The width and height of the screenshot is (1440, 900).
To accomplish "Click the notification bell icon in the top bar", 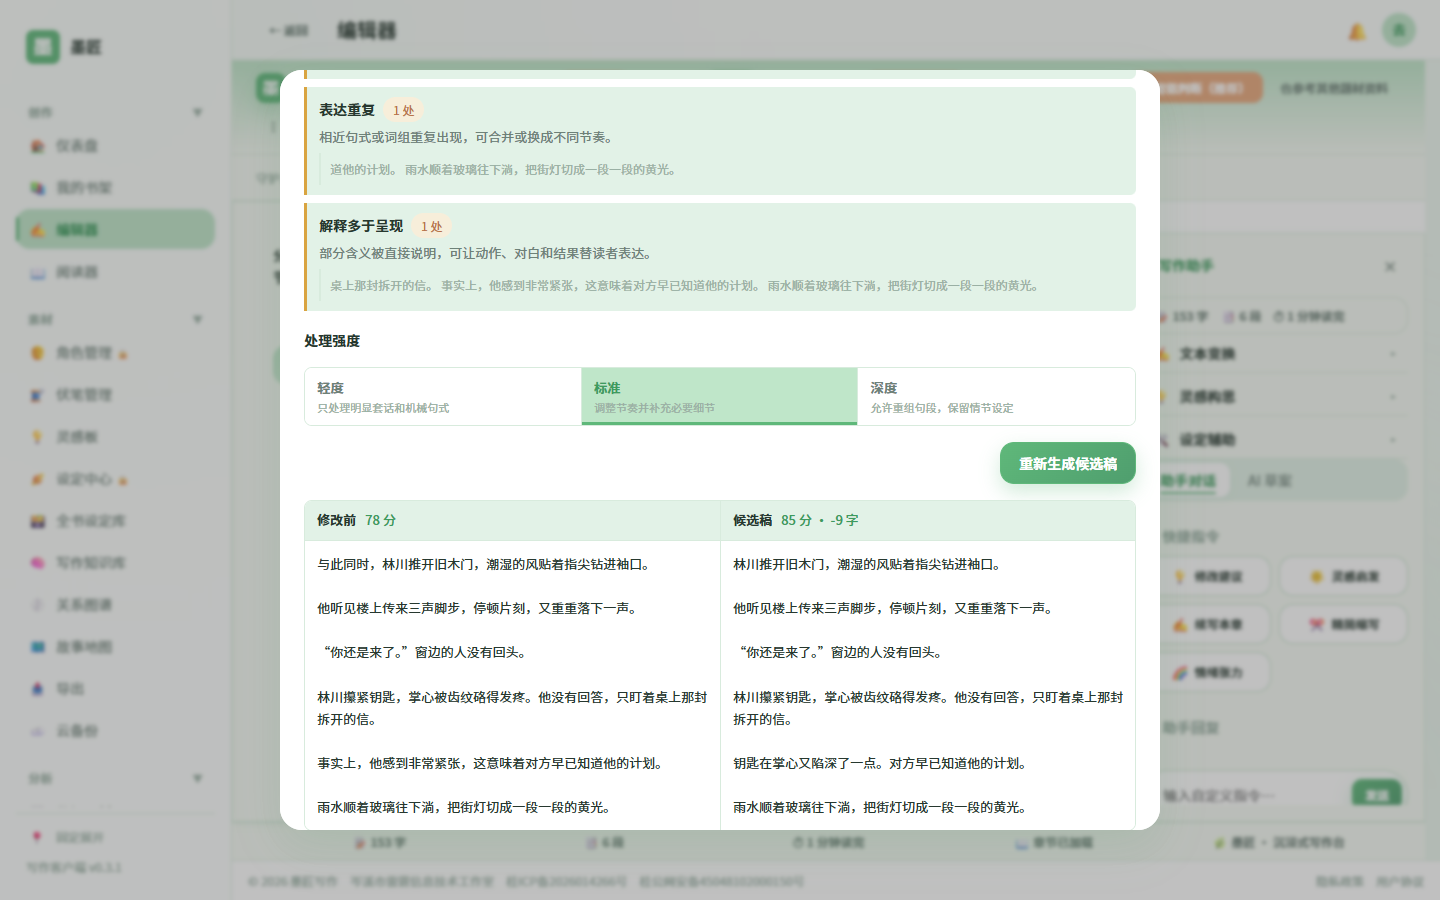I will (x=1357, y=31).
